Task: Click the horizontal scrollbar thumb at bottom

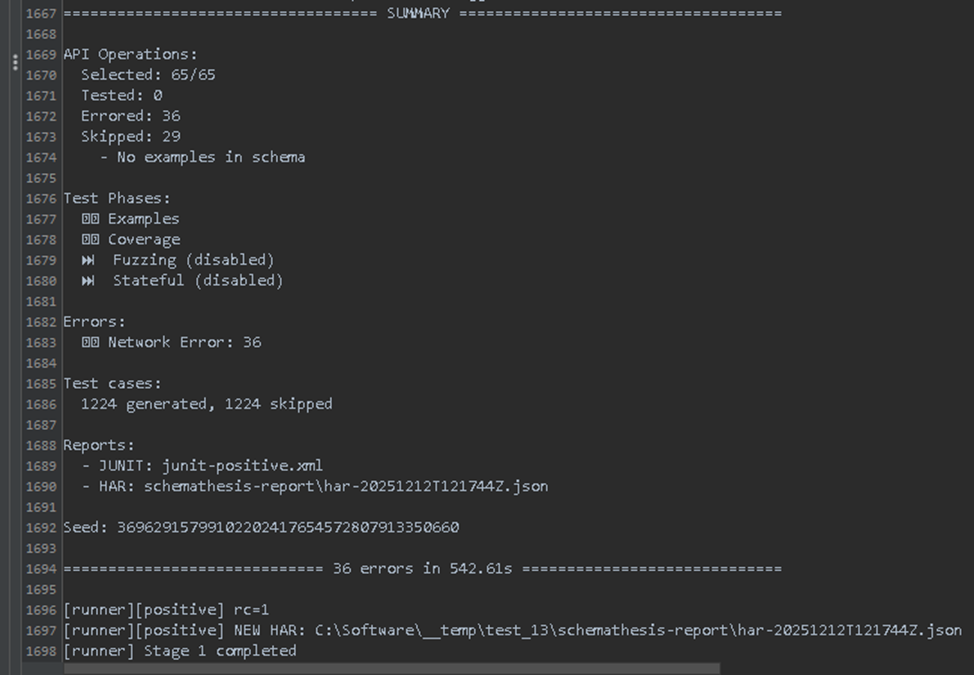Action: [392, 669]
